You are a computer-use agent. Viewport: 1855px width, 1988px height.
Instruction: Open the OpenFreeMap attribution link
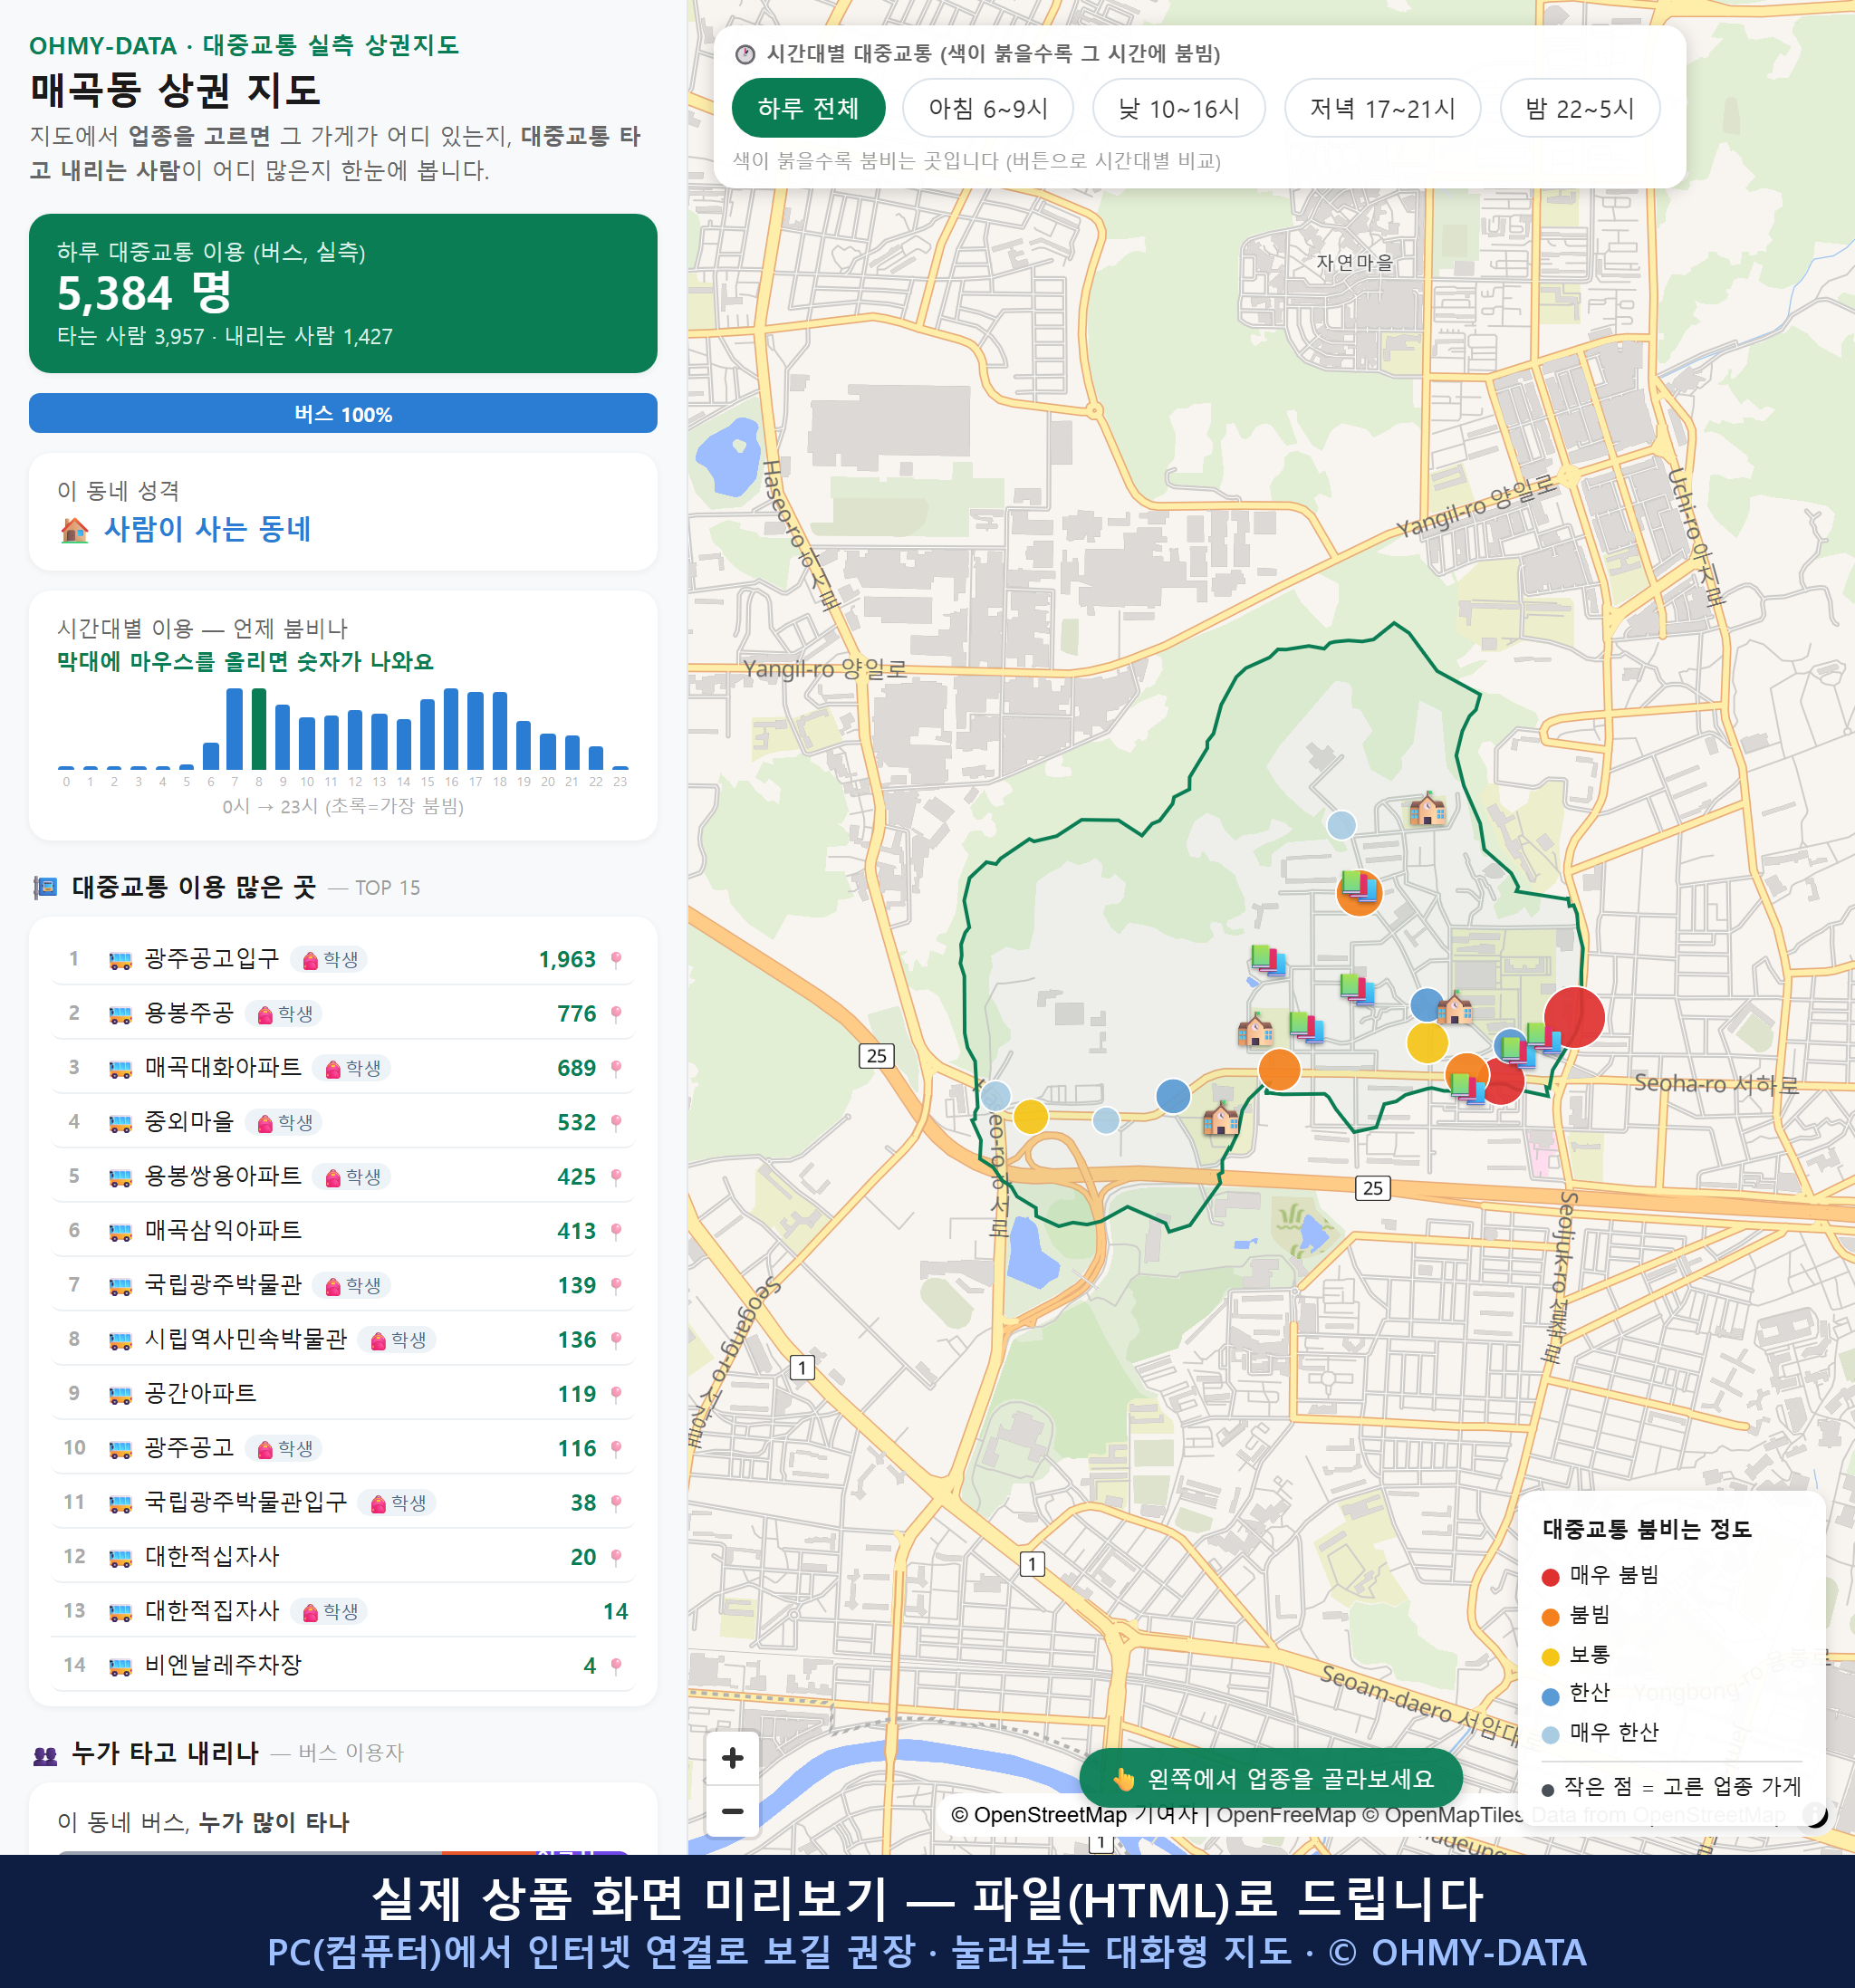(x=1286, y=1814)
